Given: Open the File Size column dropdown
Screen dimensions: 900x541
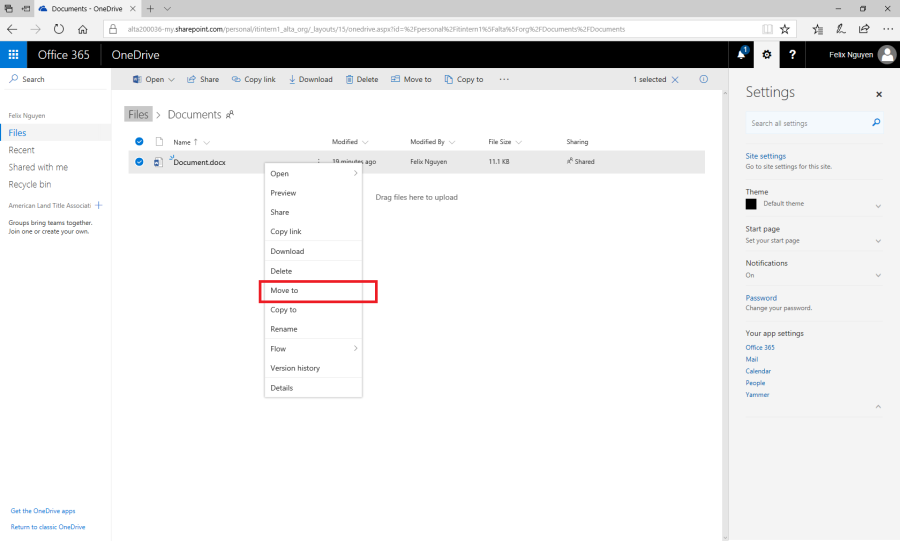Looking at the screenshot, I should pos(518,142).
